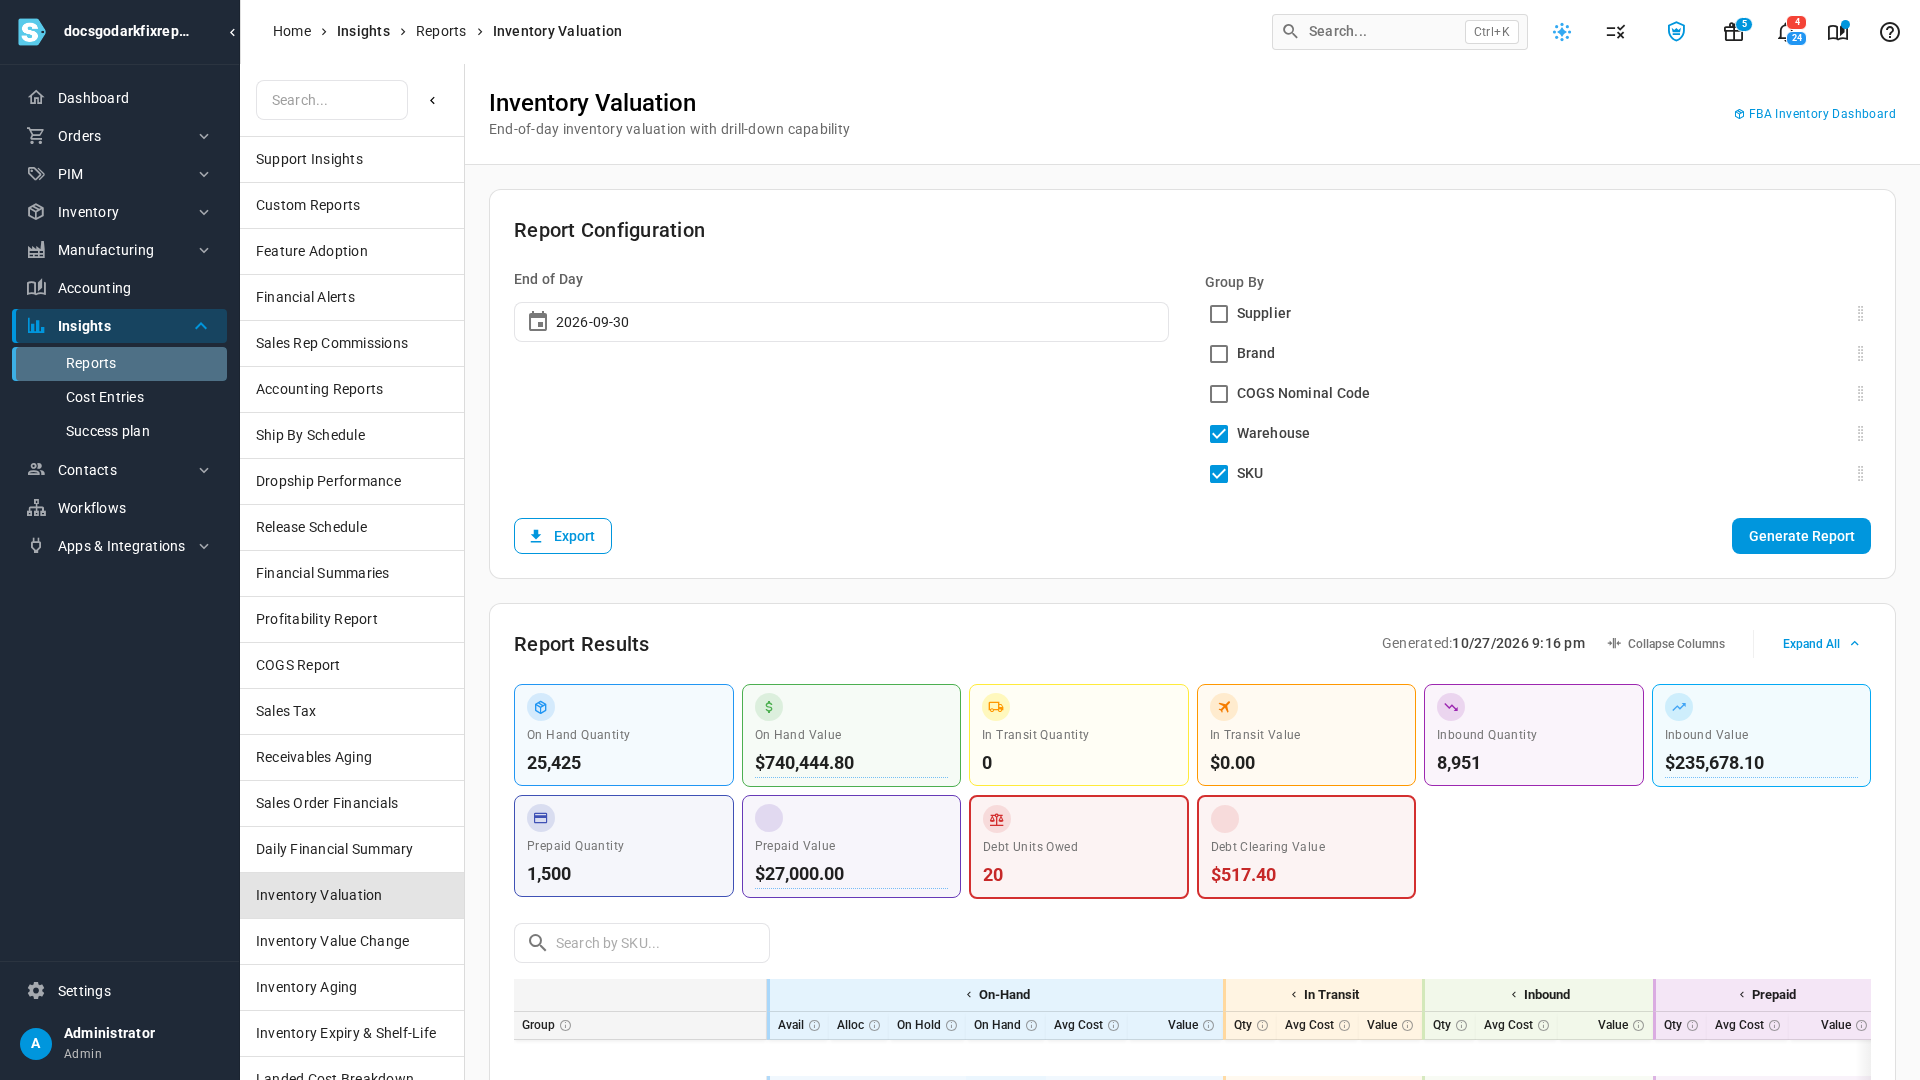The height and width of the screenshot is (1080, 1920).
Task: Collapse the On-Hand column group
Action: (x=968, y=995)
